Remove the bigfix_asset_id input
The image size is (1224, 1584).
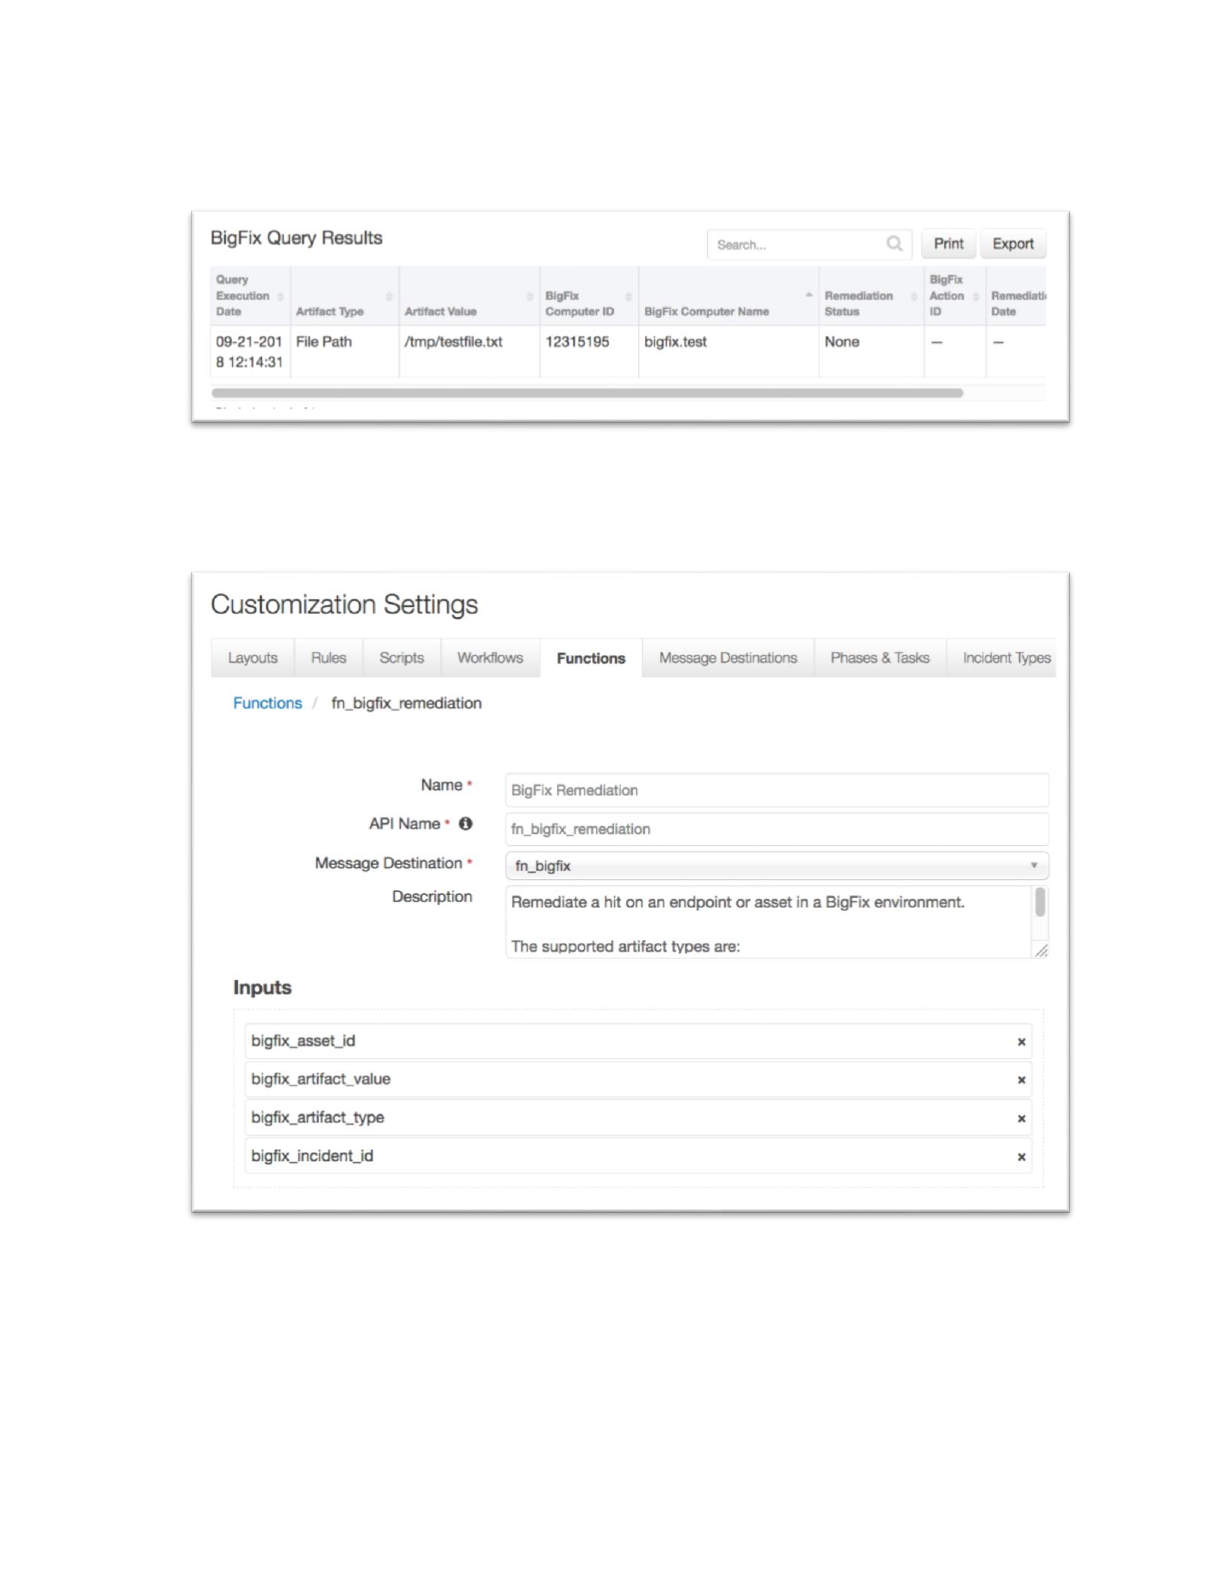1021,1042
